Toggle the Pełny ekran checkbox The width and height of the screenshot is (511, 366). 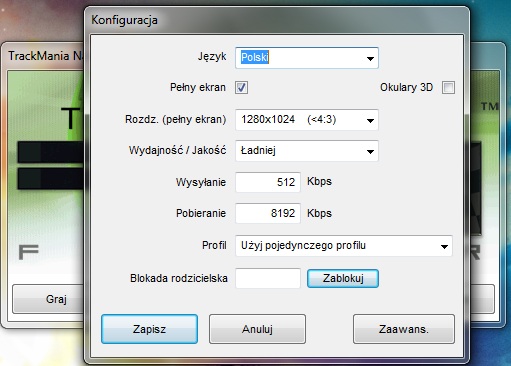click(241, 88)
